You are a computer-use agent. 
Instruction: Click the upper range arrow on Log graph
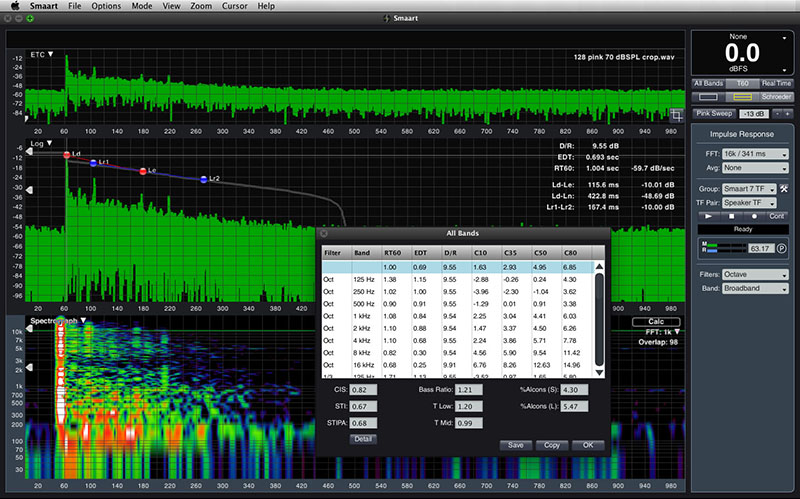point(29,152)
